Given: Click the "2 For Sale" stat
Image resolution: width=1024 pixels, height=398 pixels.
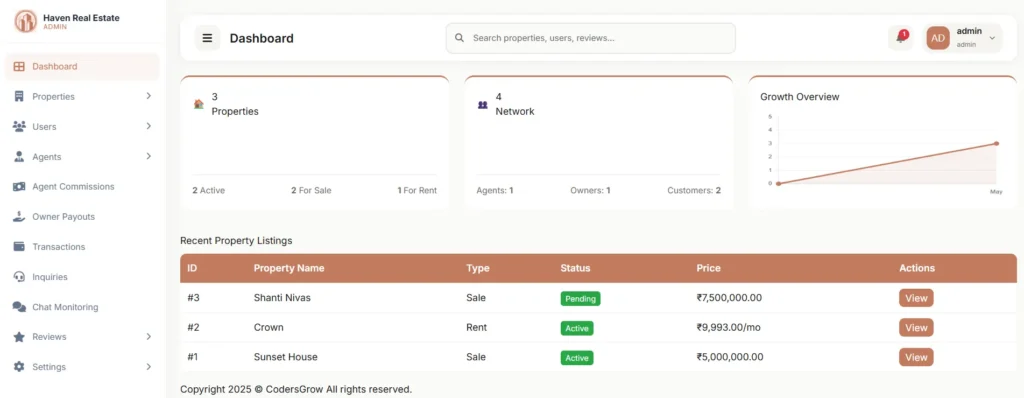Looking at the screenshot, I should 311,191.
